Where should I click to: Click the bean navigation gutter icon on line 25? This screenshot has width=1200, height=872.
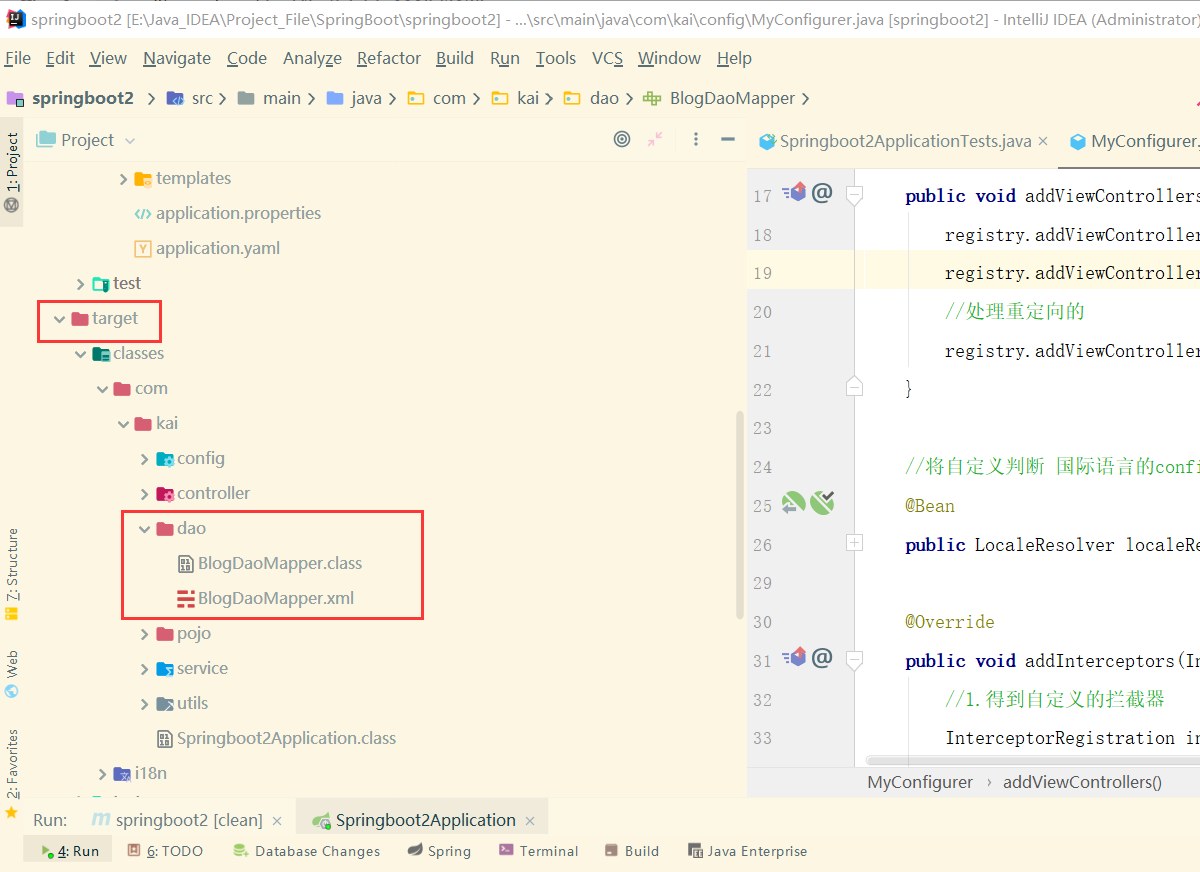point(794,504)
